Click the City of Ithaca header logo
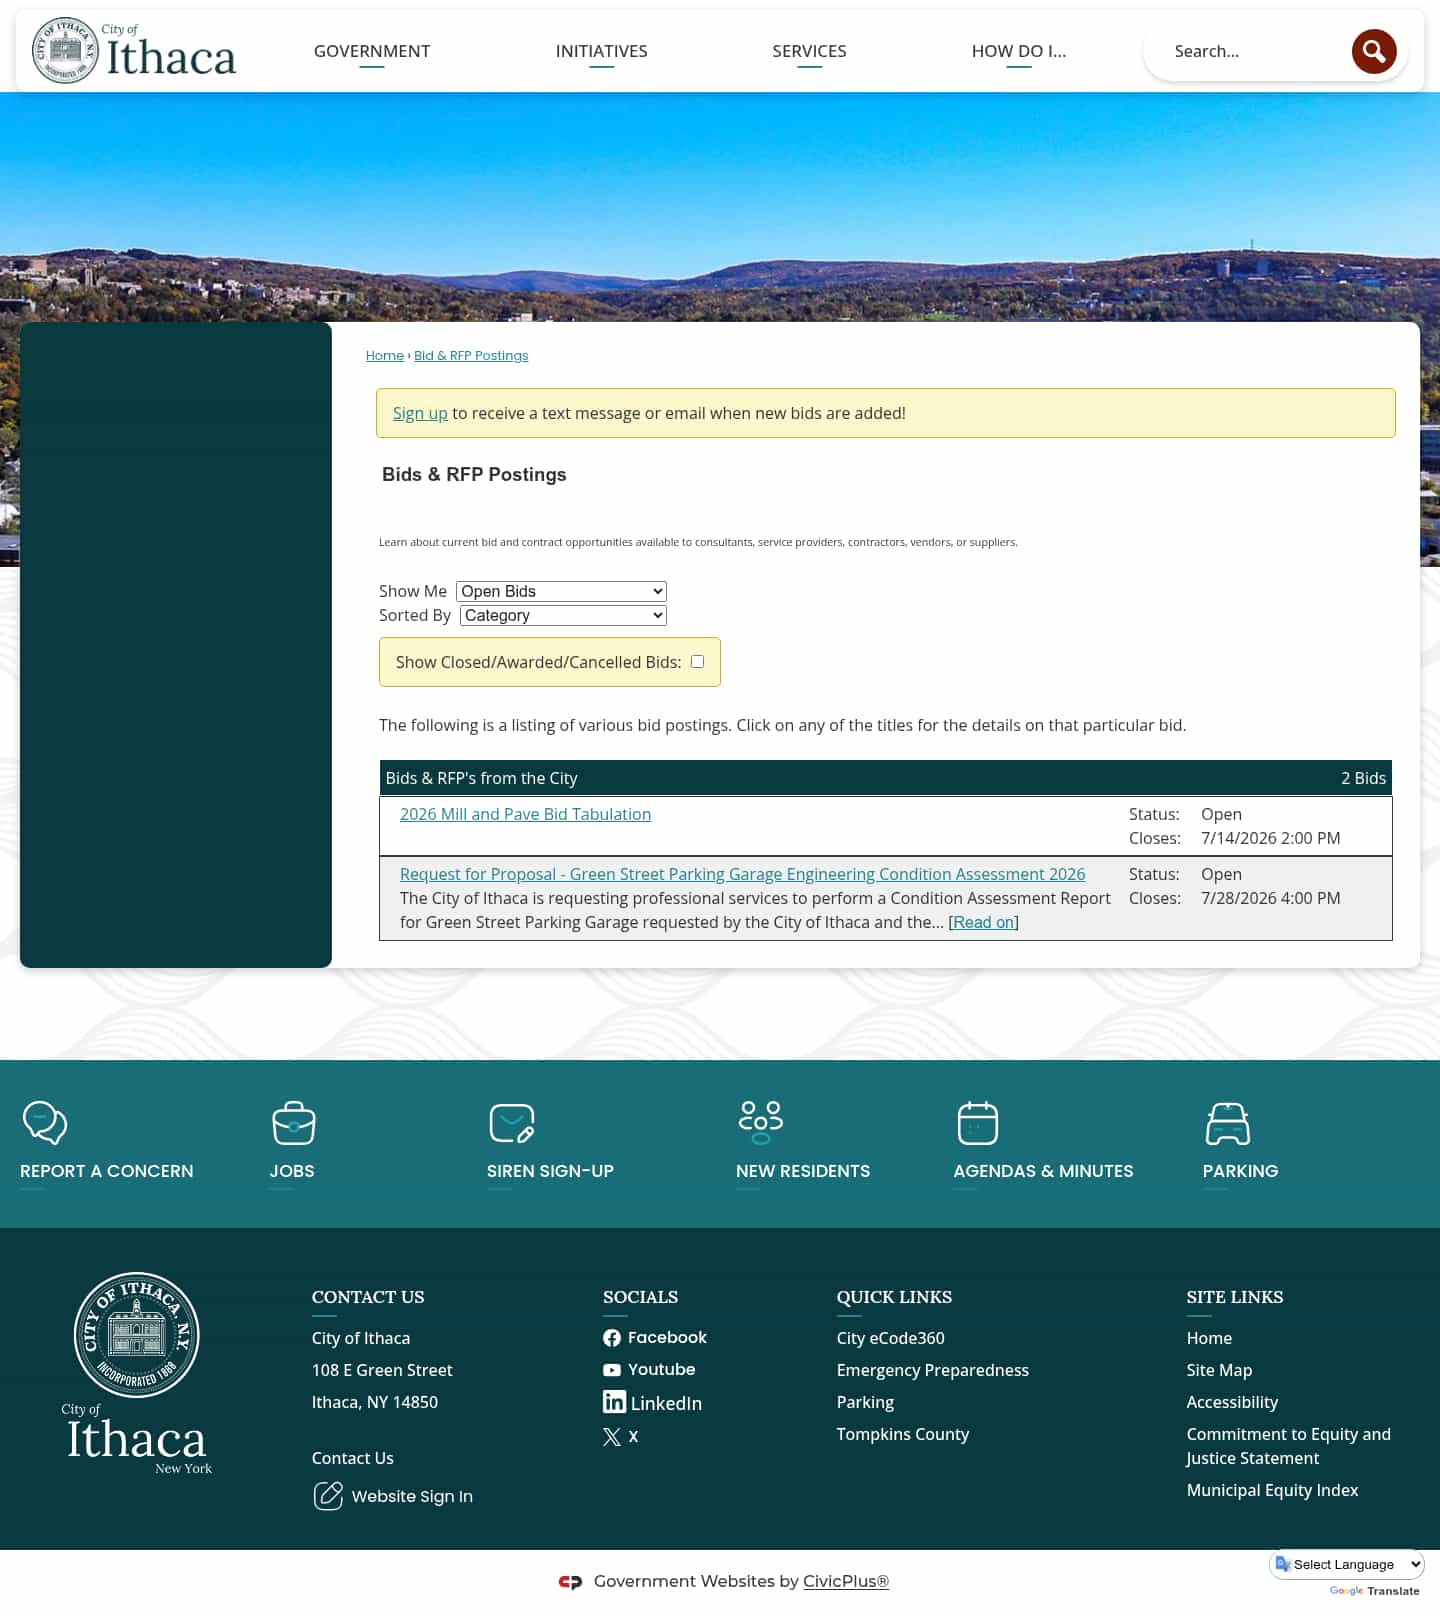 (134, 50)
